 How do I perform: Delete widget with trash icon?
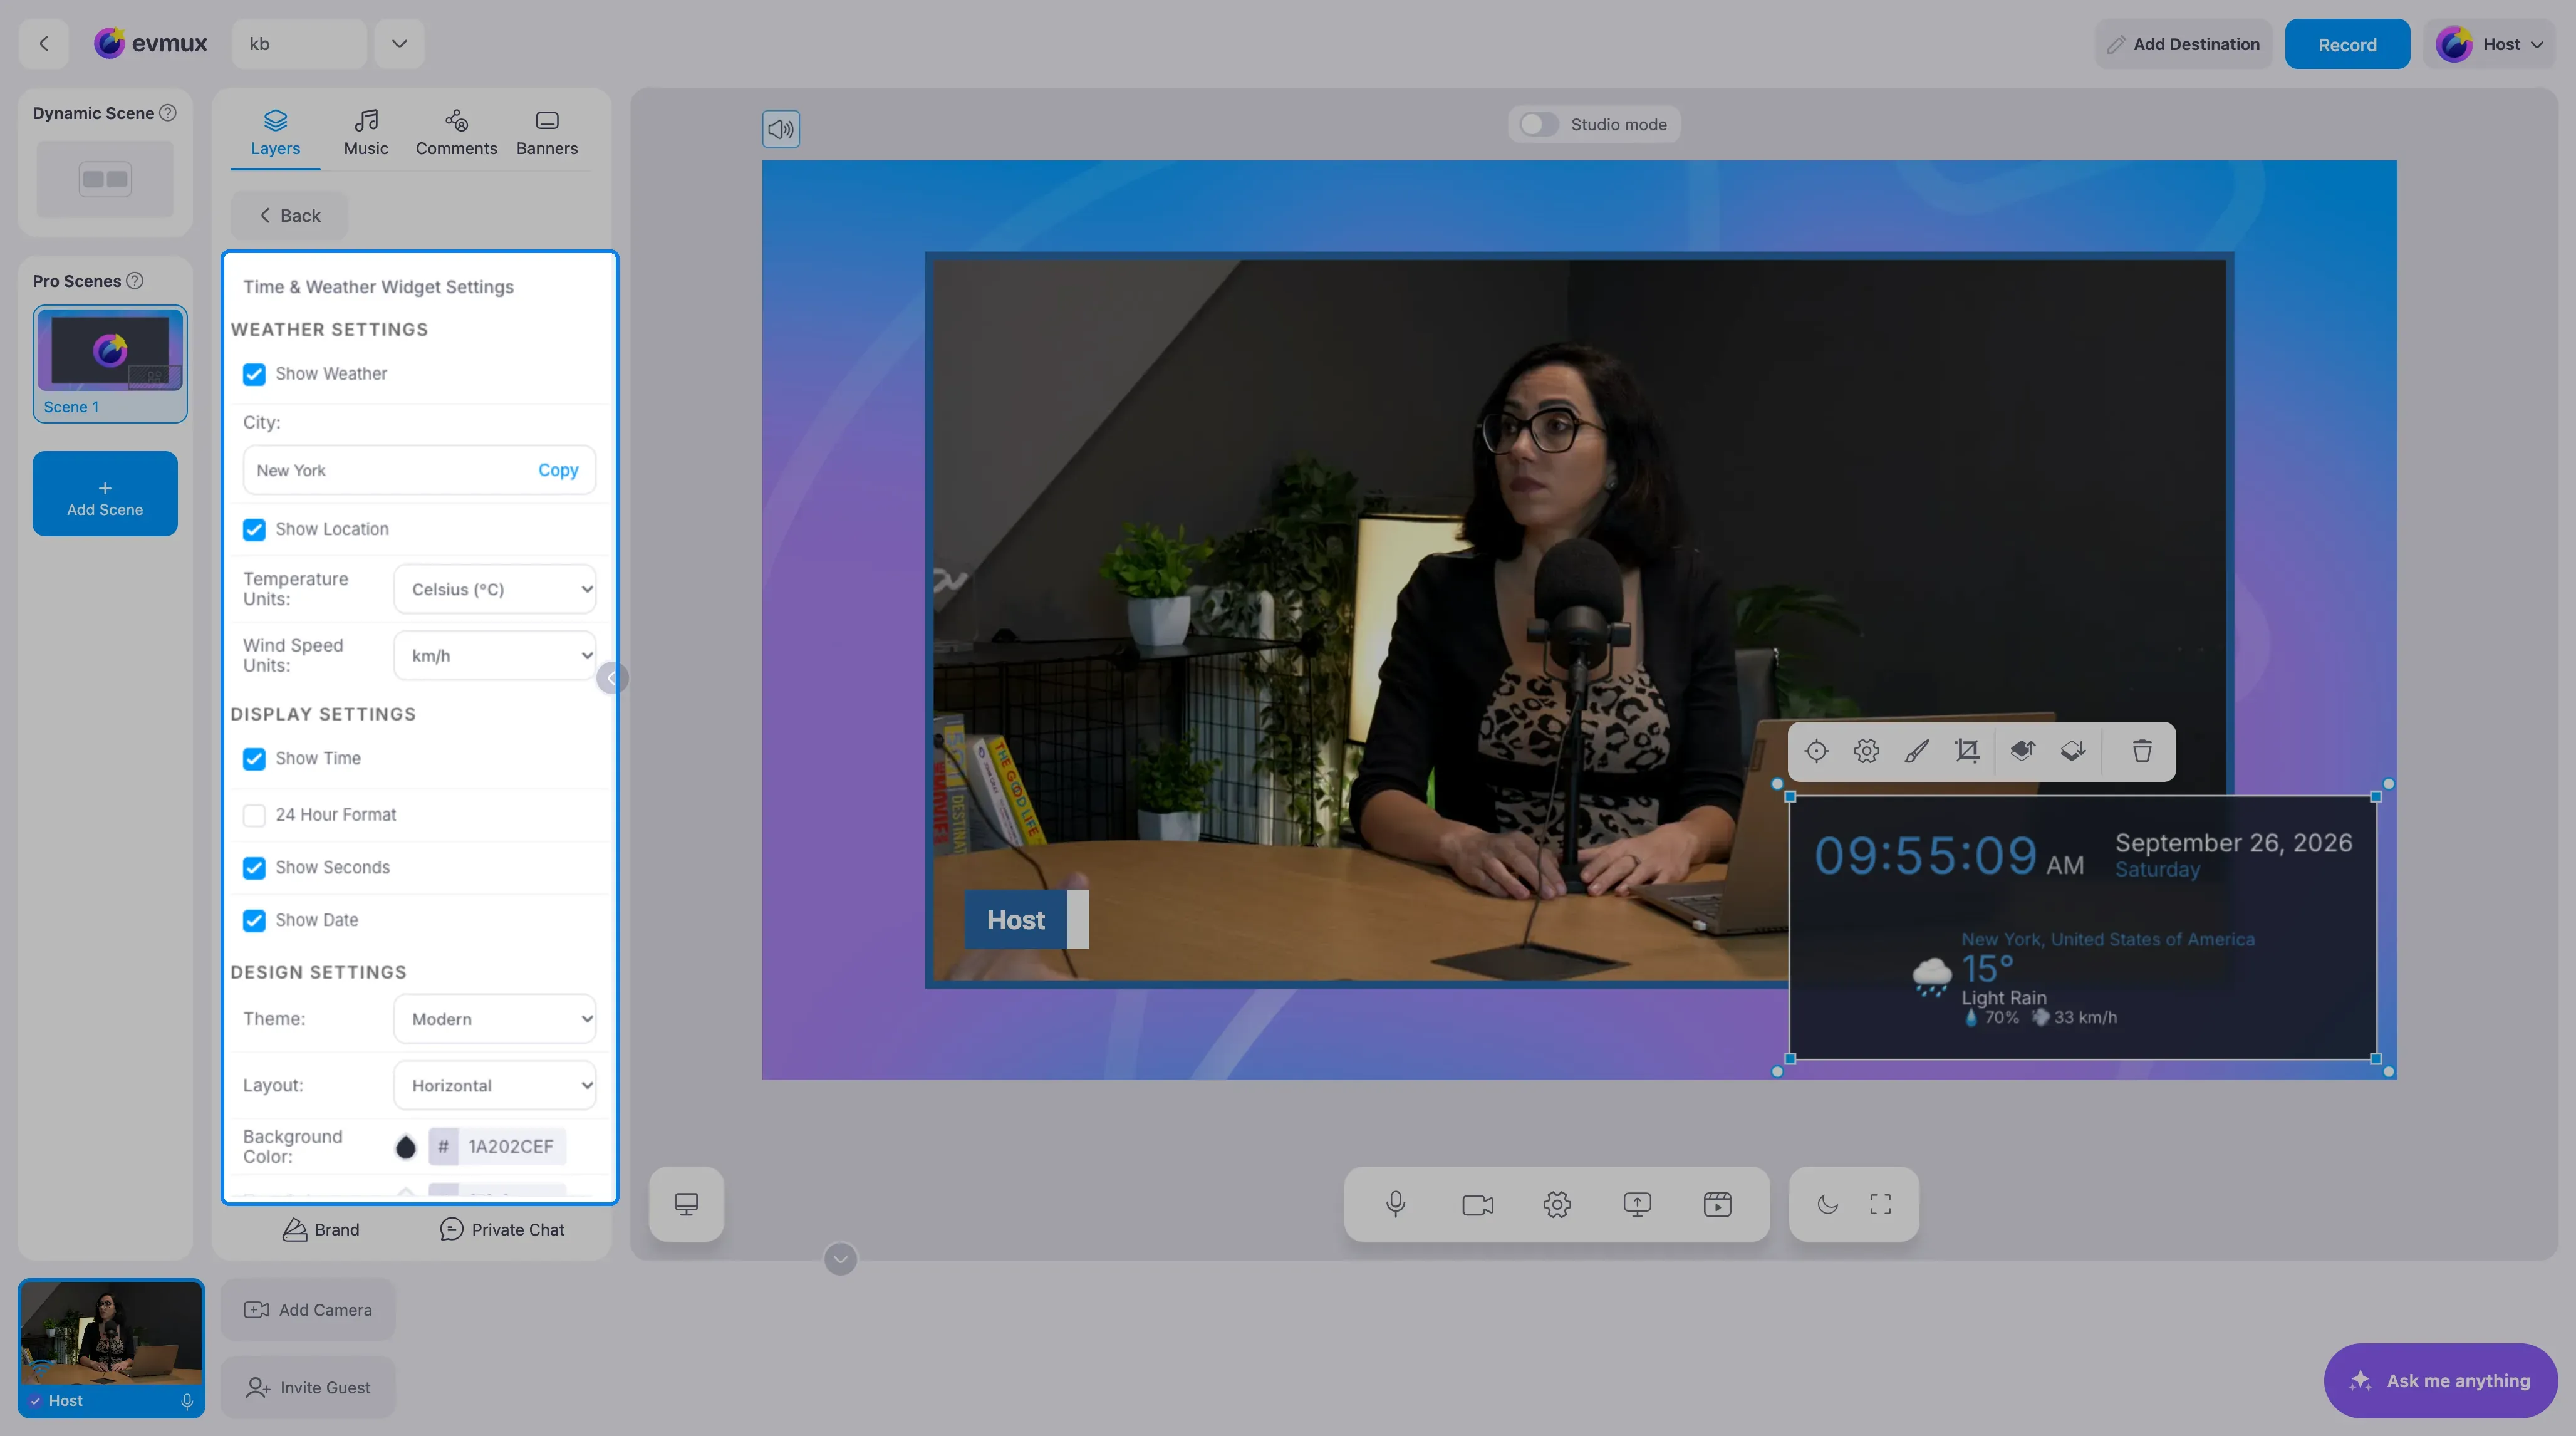click(x=2142, y=751)
